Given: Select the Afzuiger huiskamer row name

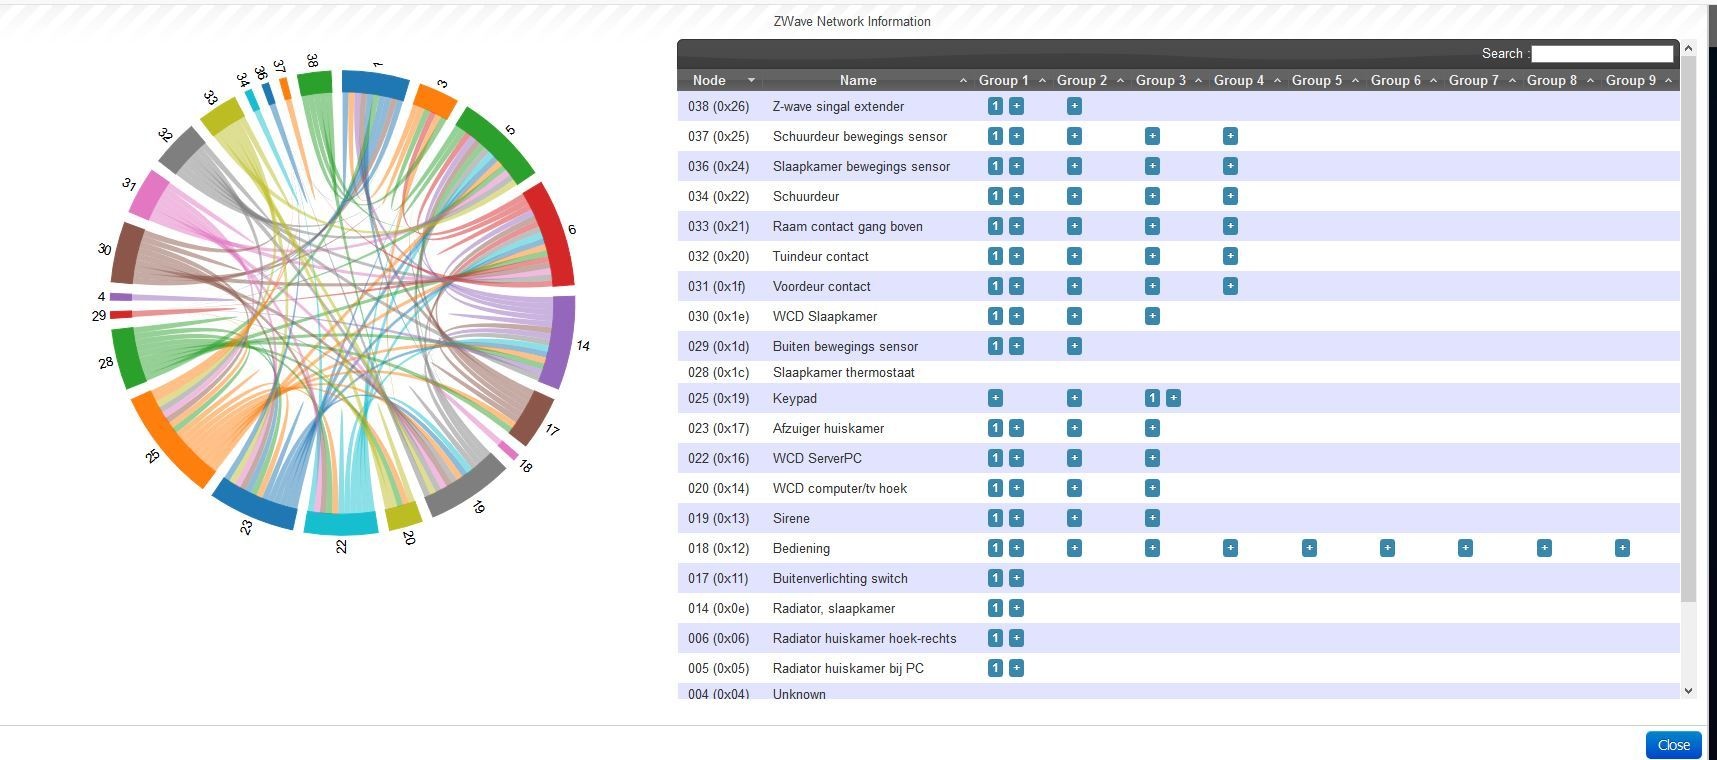Looking at the screenshot, I should (828, 428).
